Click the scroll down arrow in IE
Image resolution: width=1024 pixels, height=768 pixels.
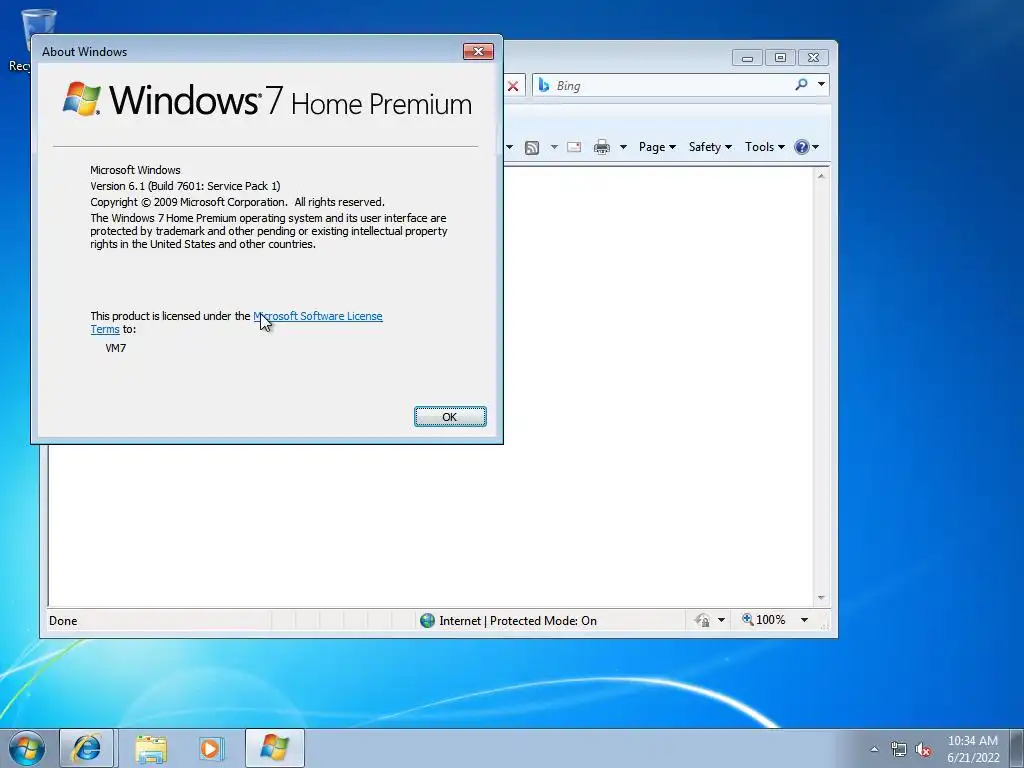(x=822, y=598)
